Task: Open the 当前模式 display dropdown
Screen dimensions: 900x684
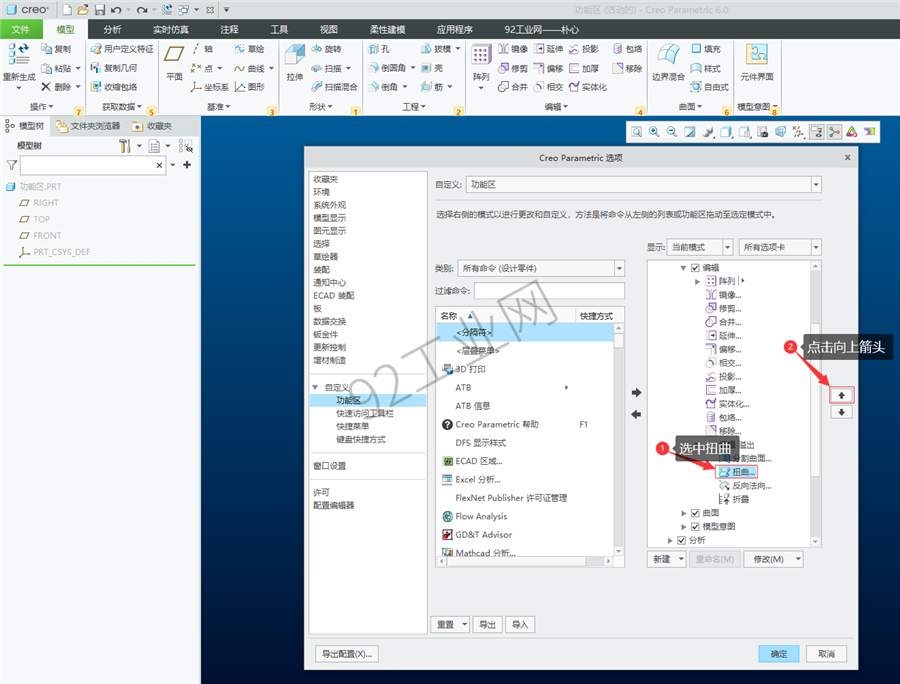Action: tap(700, 247)
